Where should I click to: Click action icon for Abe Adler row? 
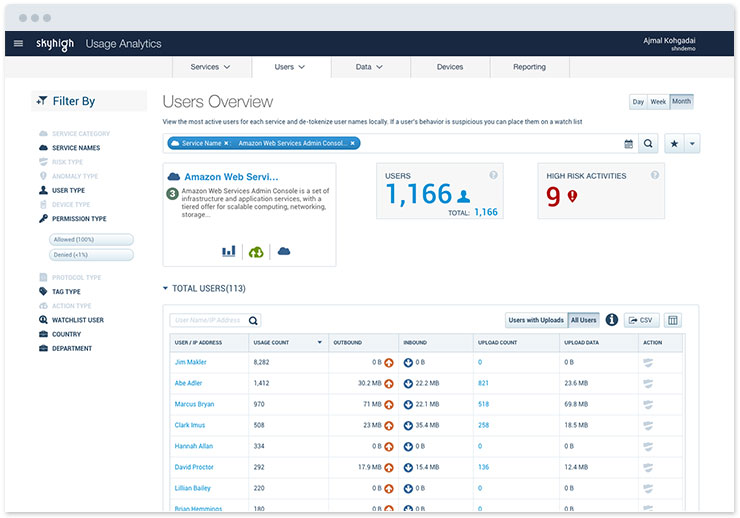pos(648,384)
